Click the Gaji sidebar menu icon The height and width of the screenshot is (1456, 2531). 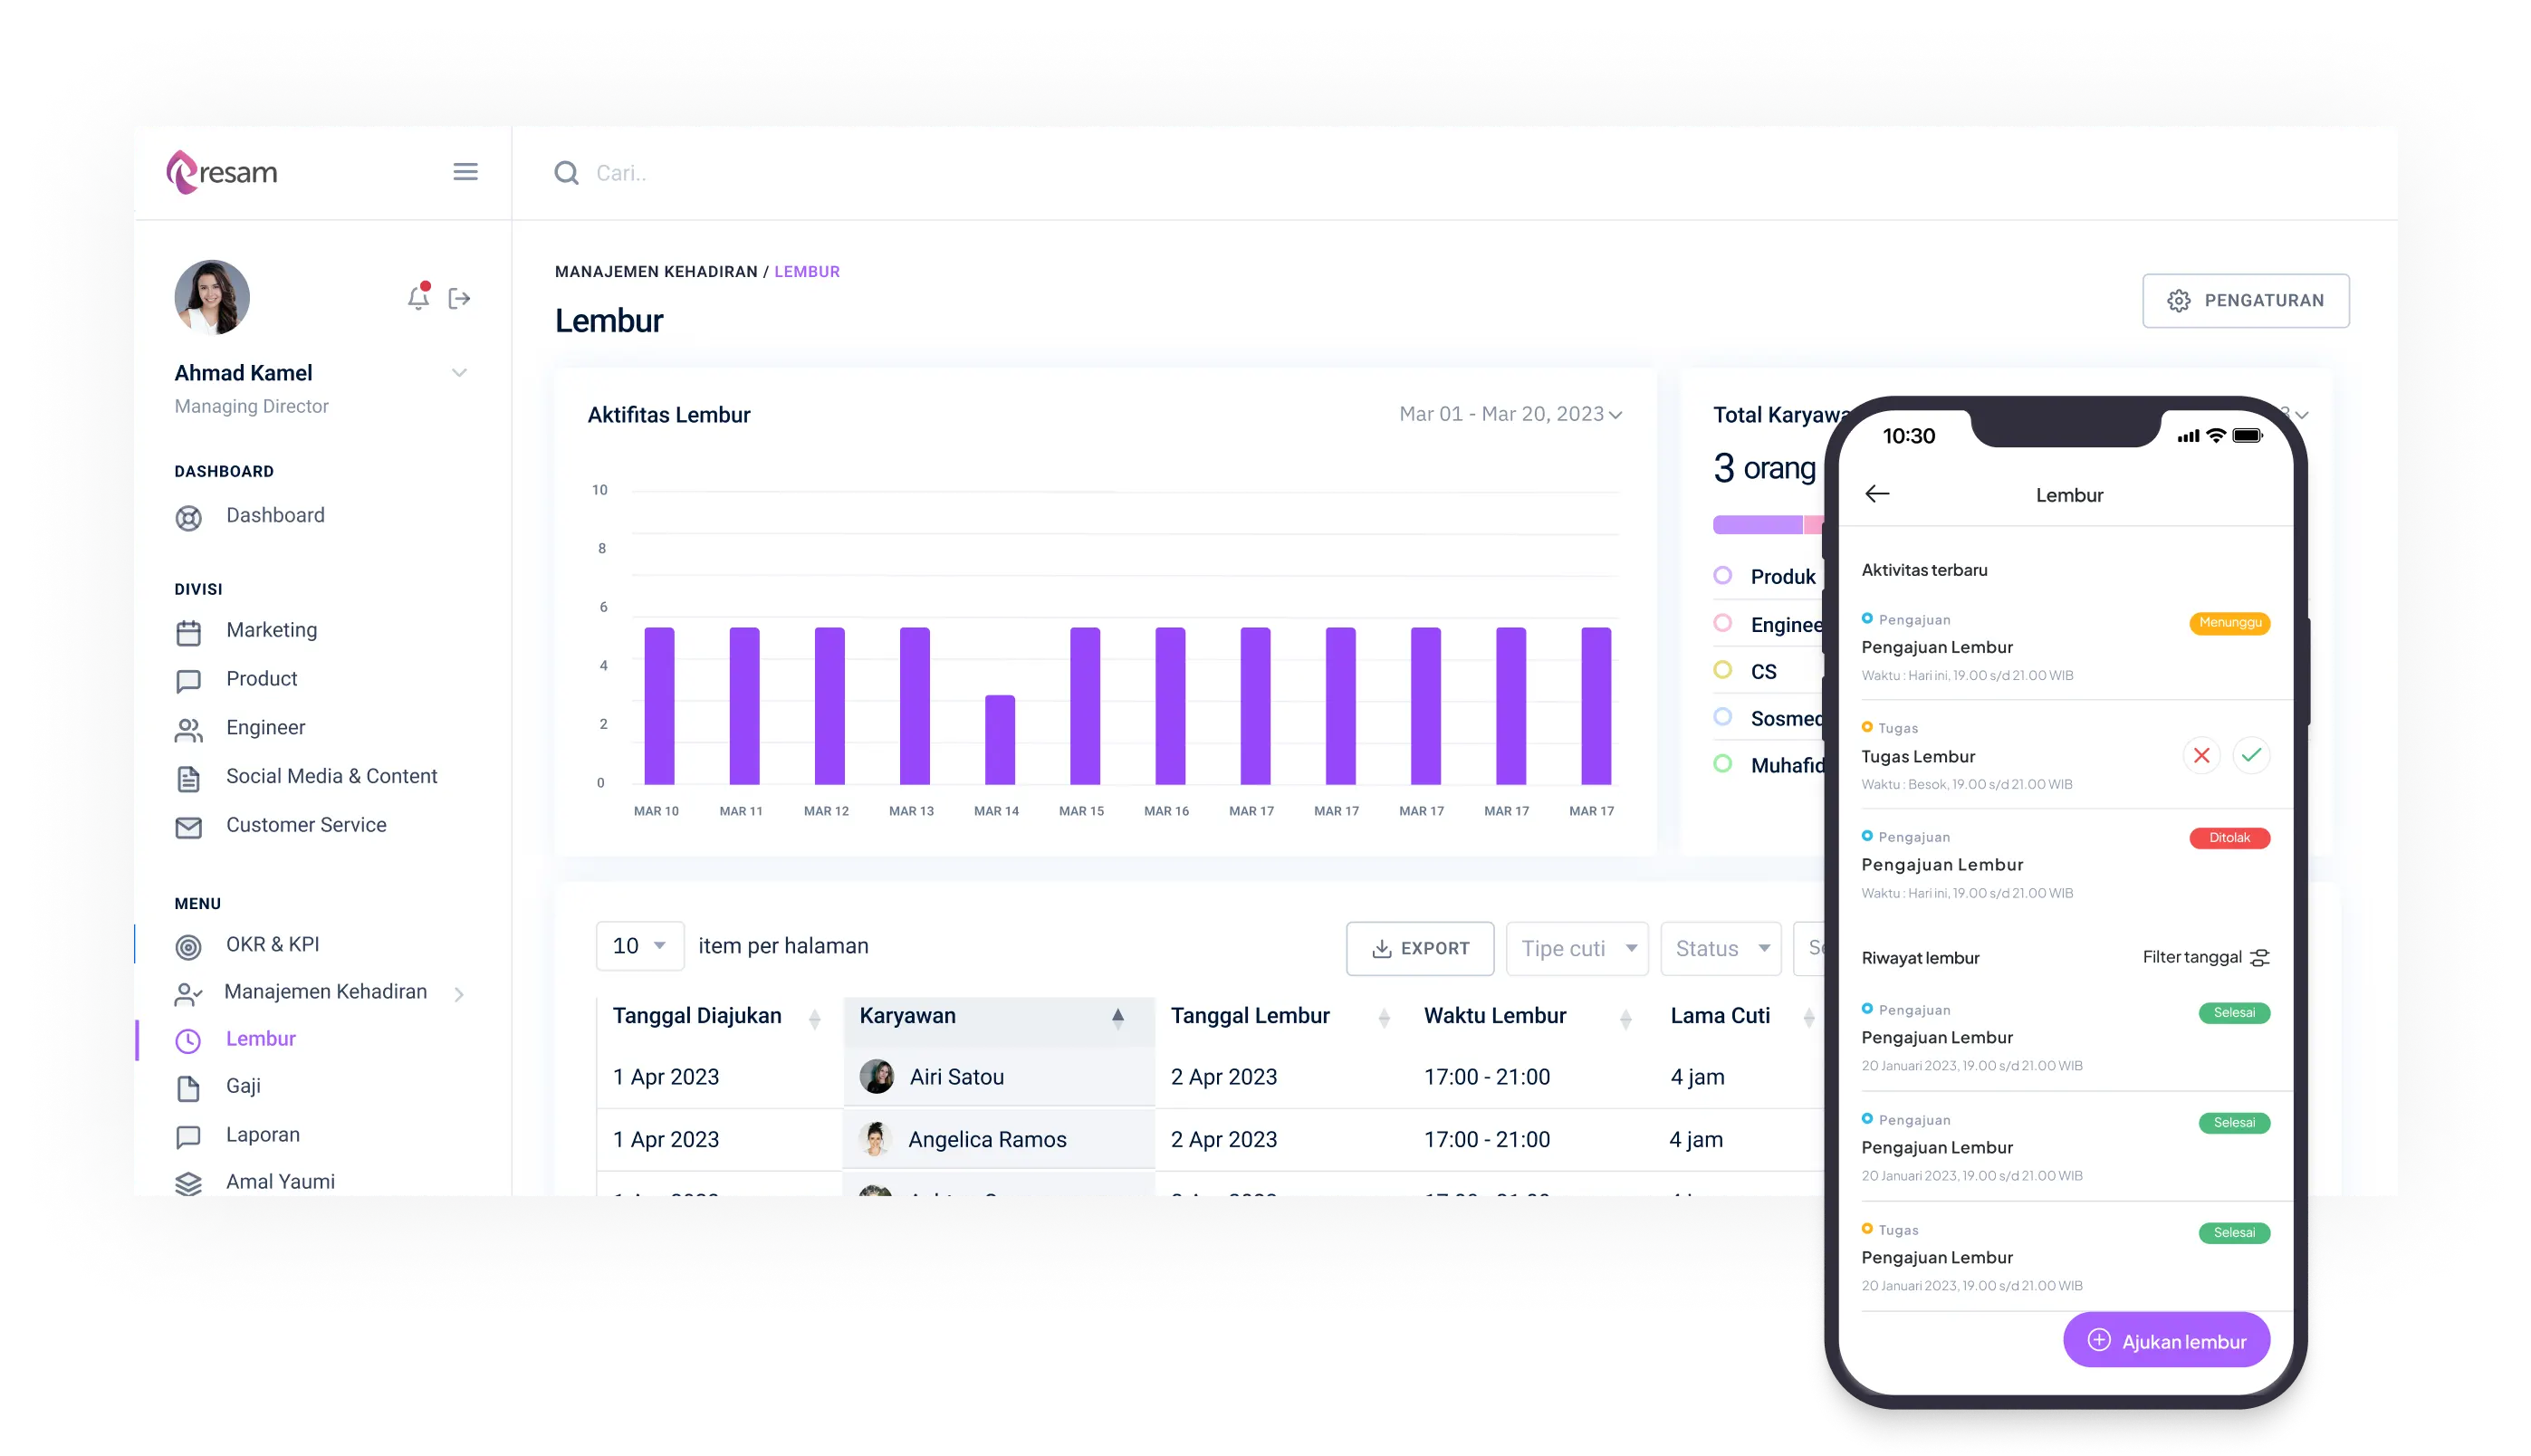pos(187,1086)
